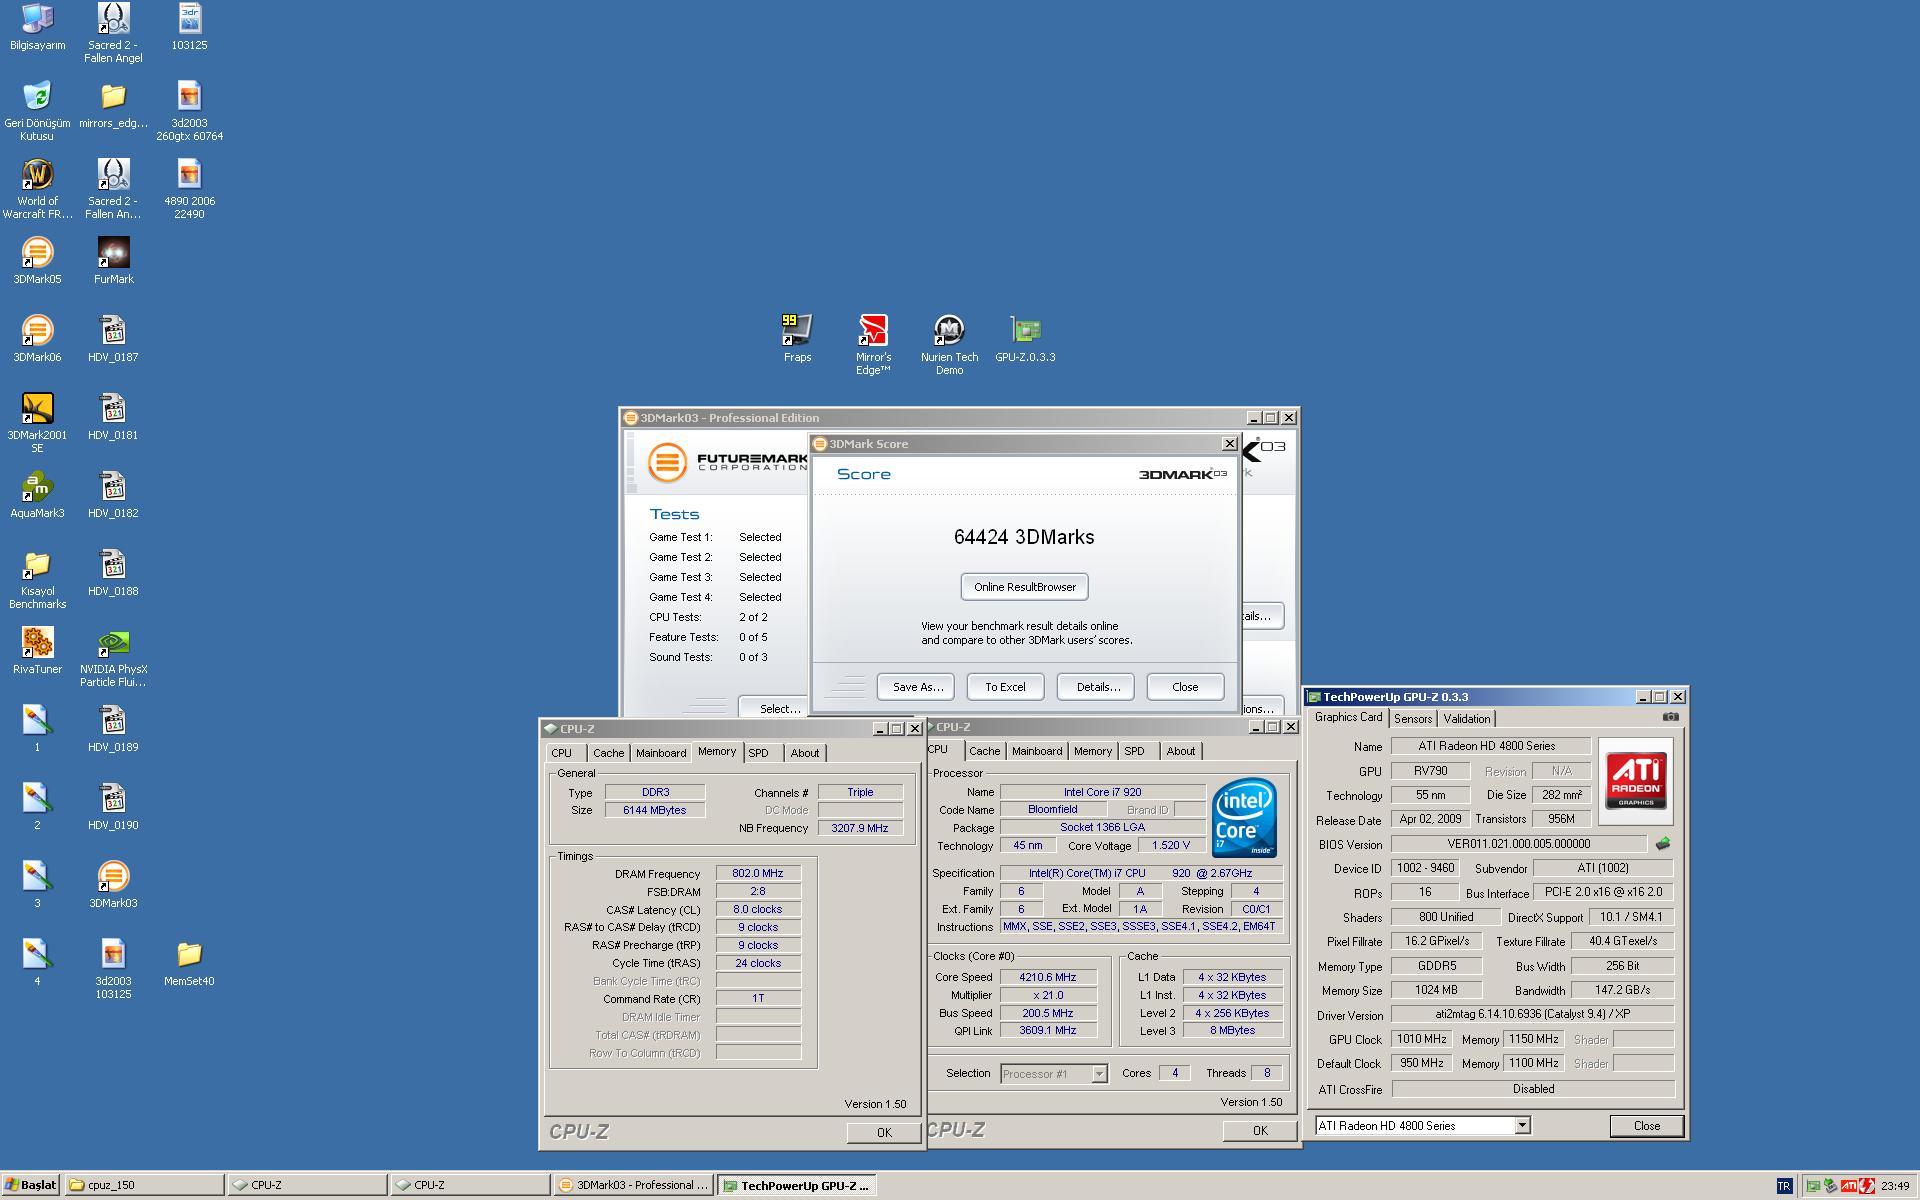This screenshot has height=1200, width=1920.
Task: Open About tab in right CPU-Z window
Action: (1180, 751)
